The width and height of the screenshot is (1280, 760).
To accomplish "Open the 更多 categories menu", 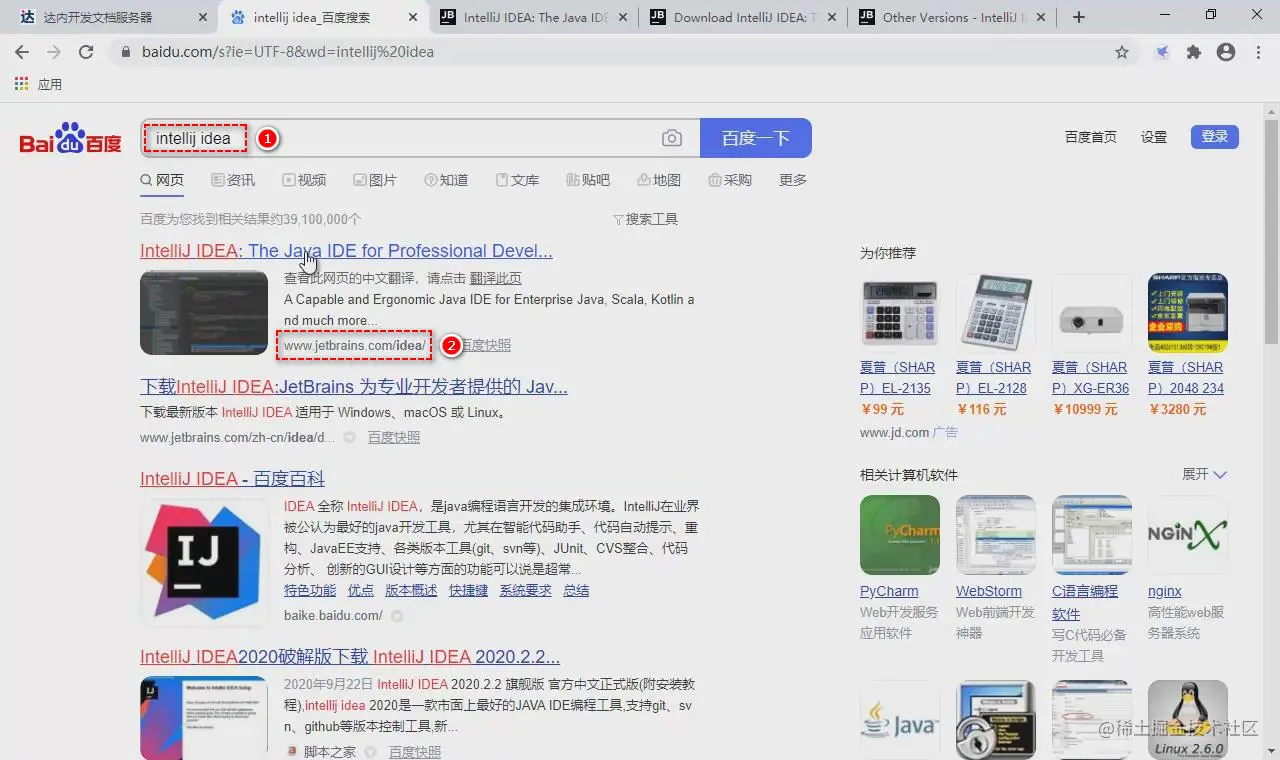I will pos(793,180).
